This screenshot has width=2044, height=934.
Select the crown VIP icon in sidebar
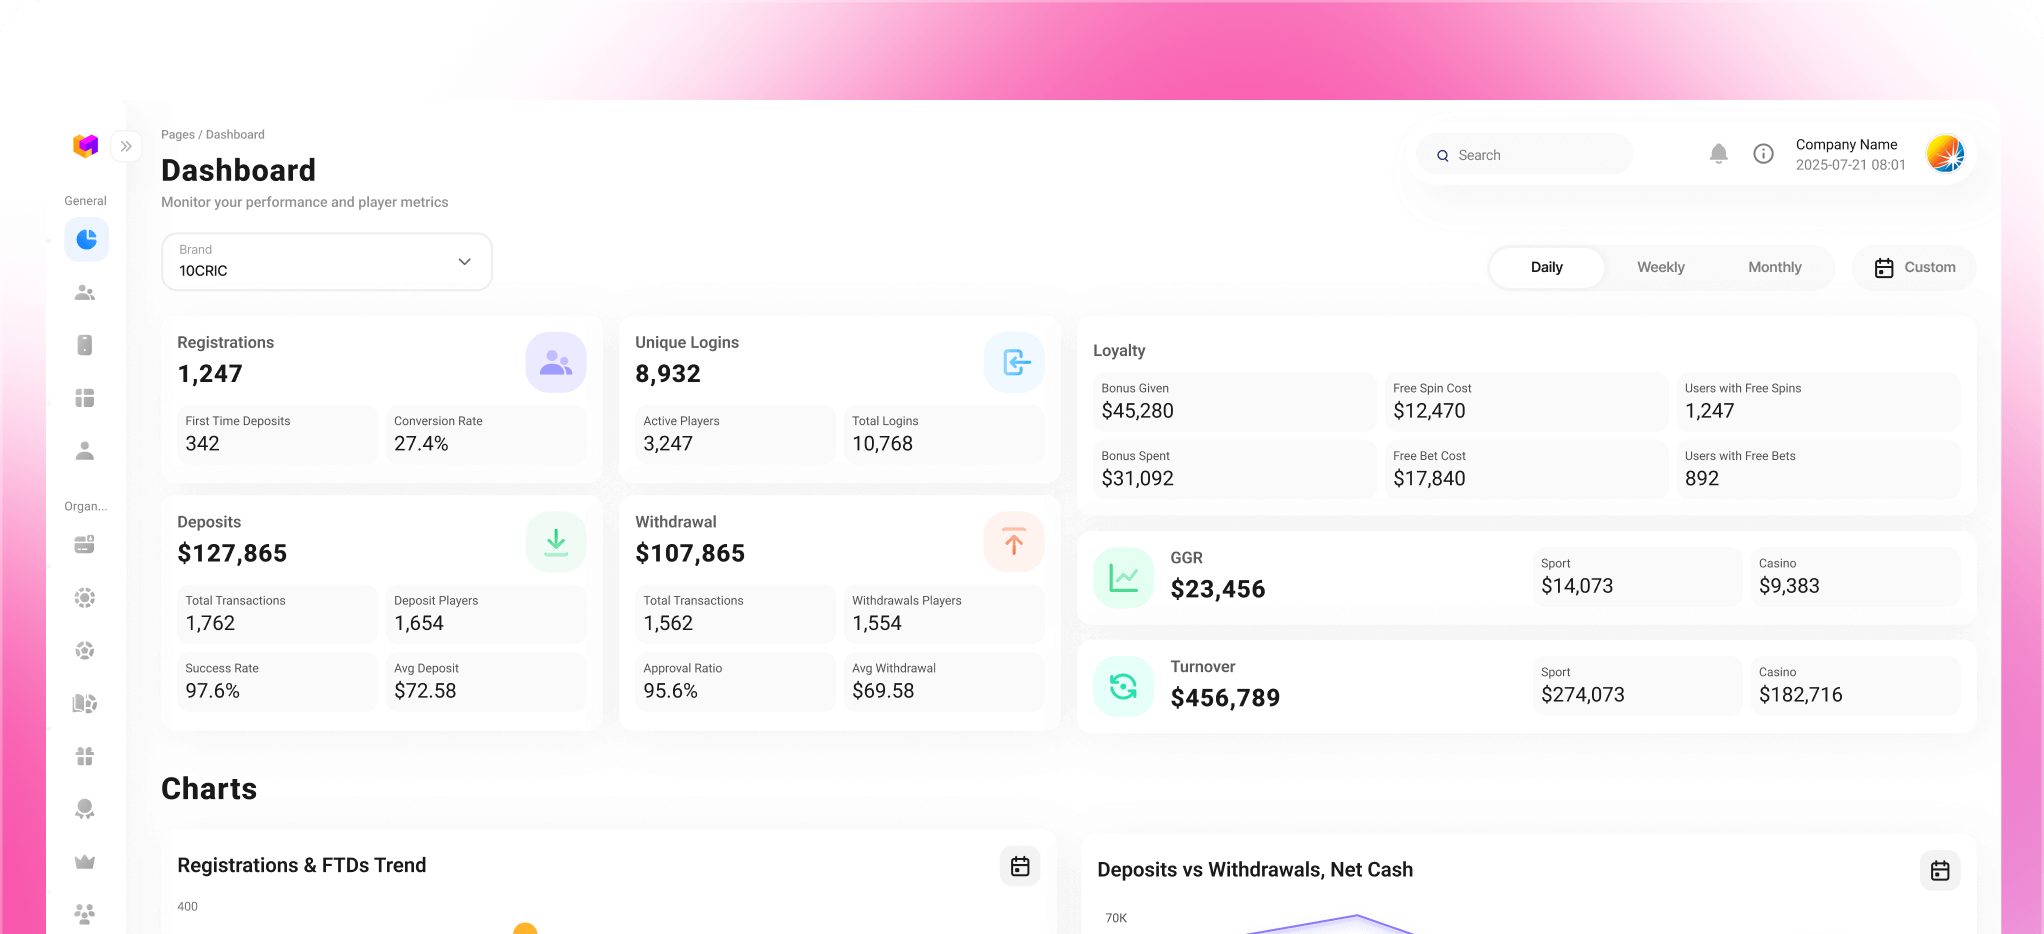tap(86, 861)
